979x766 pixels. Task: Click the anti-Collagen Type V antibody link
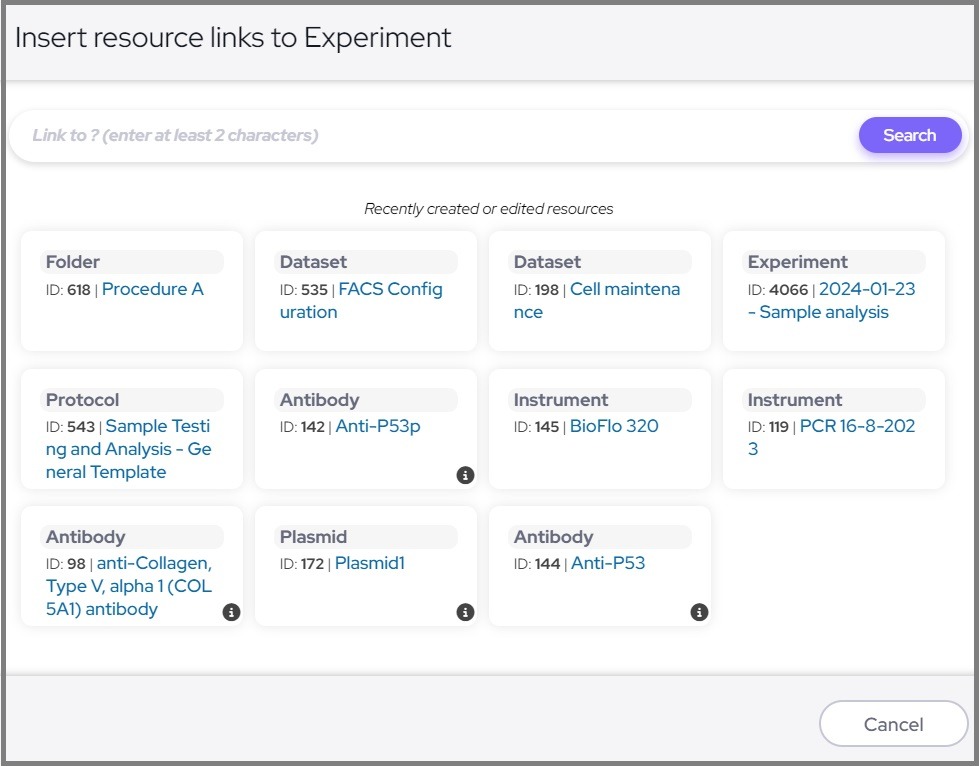(153, 564)
